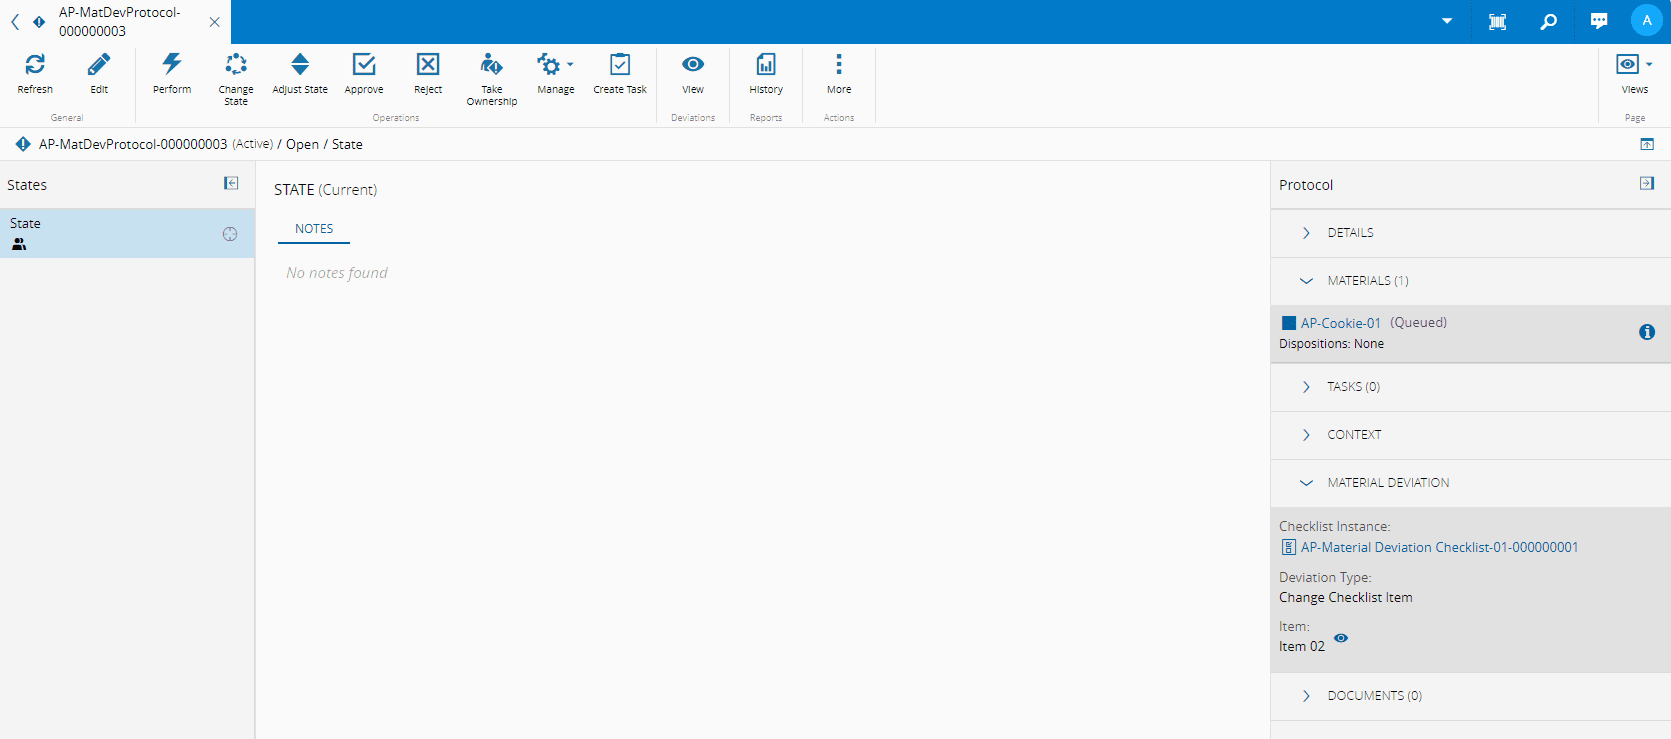Select the NOTES tab
Image resolution: width=1671 pixels, height=739 pixels.
[314, 229]
